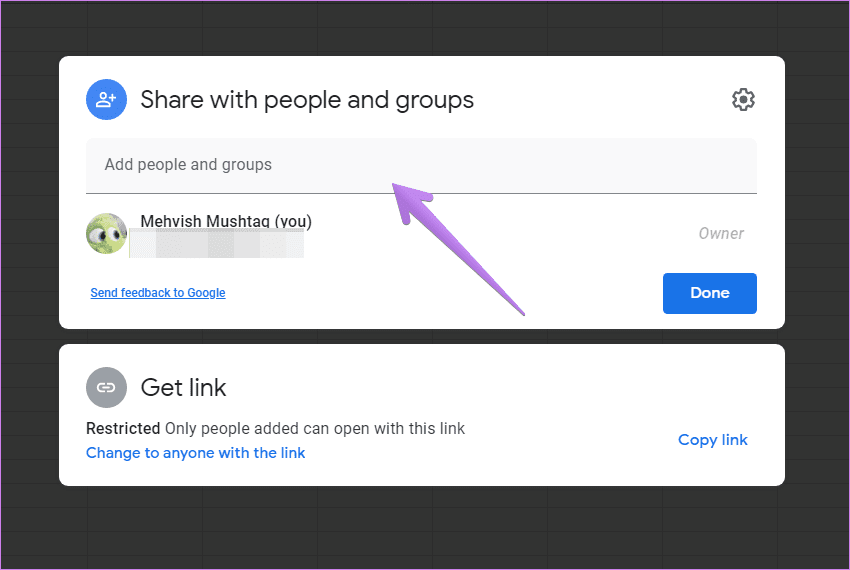Image resolution: width=850 pixels, height=570 pixels.
Task: Select Change to anyone with the link
Action: coord(195,453)
